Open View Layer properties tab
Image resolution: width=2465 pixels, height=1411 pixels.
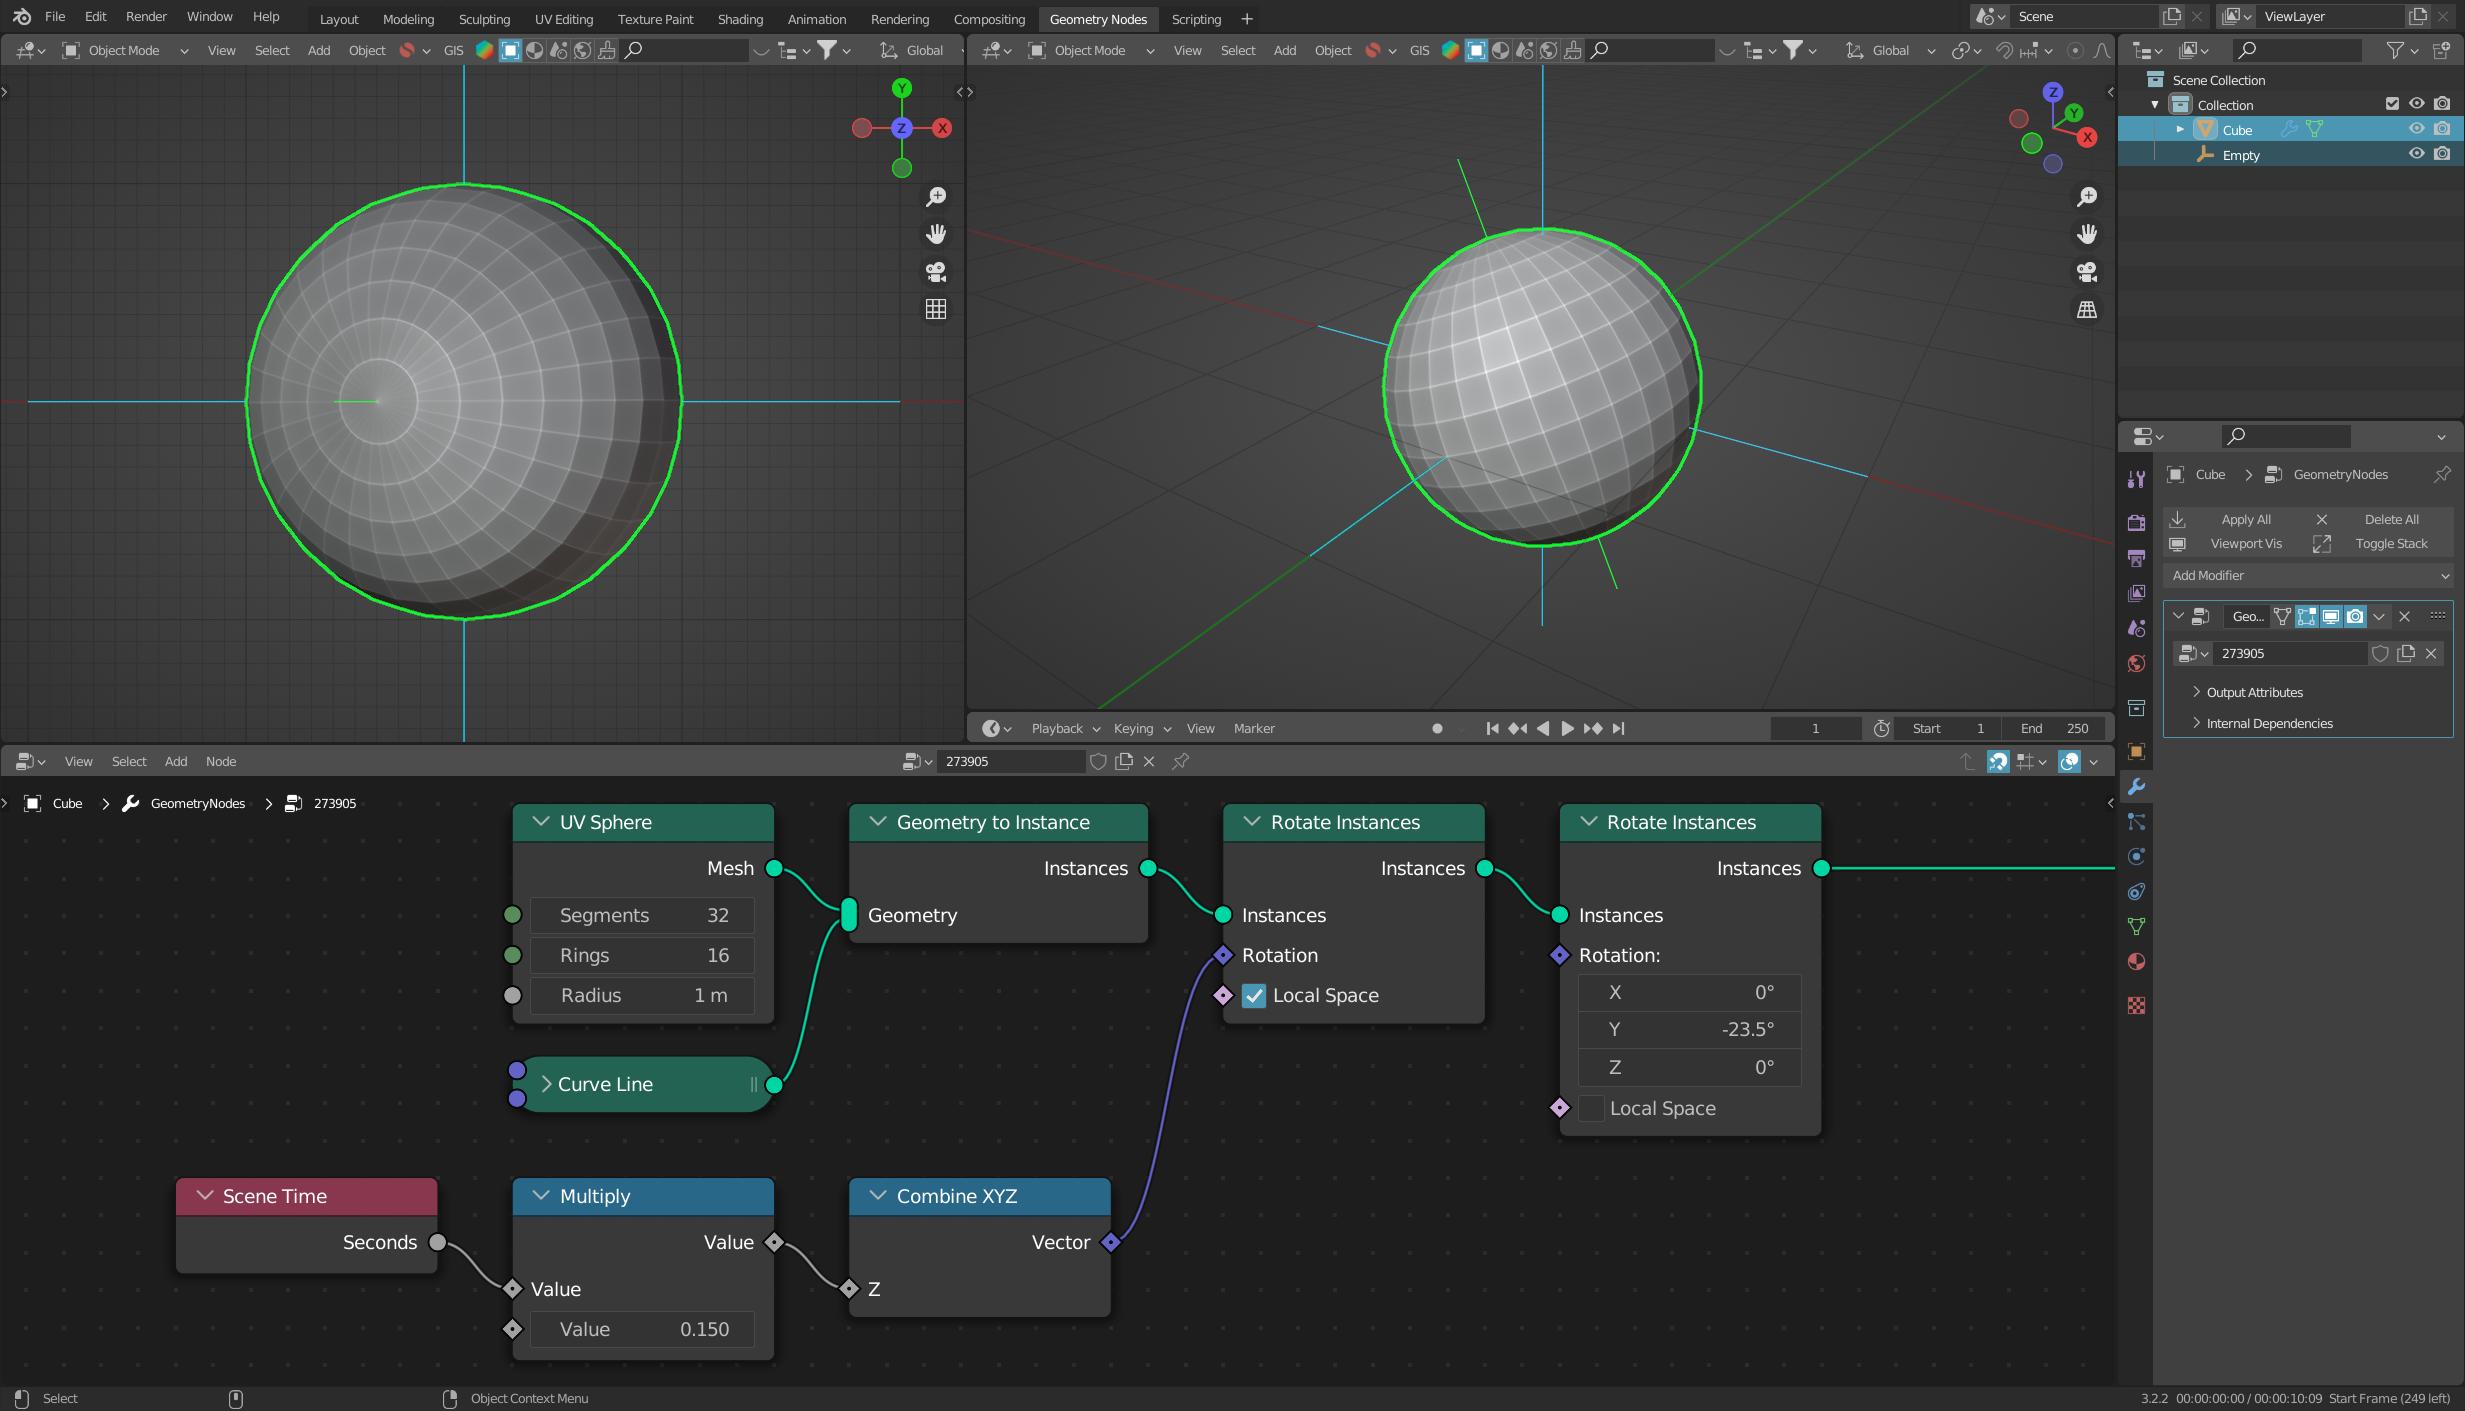[x=2136, y=593]
